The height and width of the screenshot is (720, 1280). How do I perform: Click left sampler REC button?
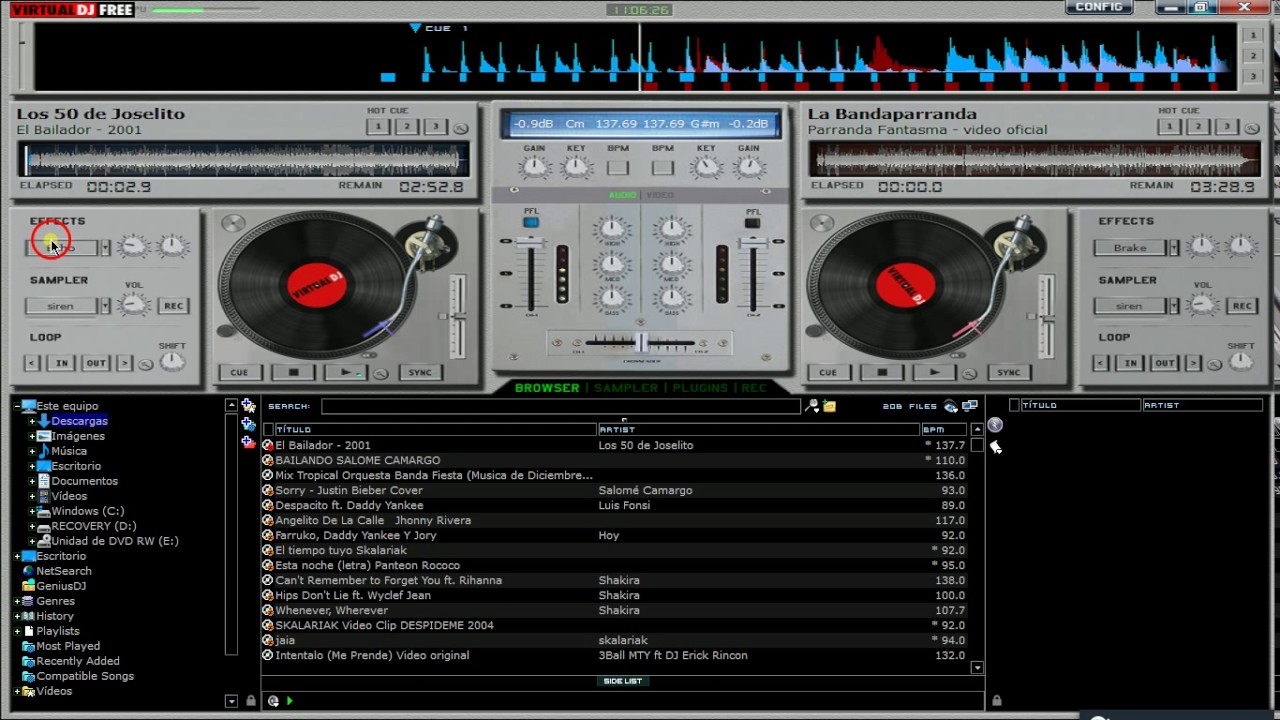coord(173,306)
